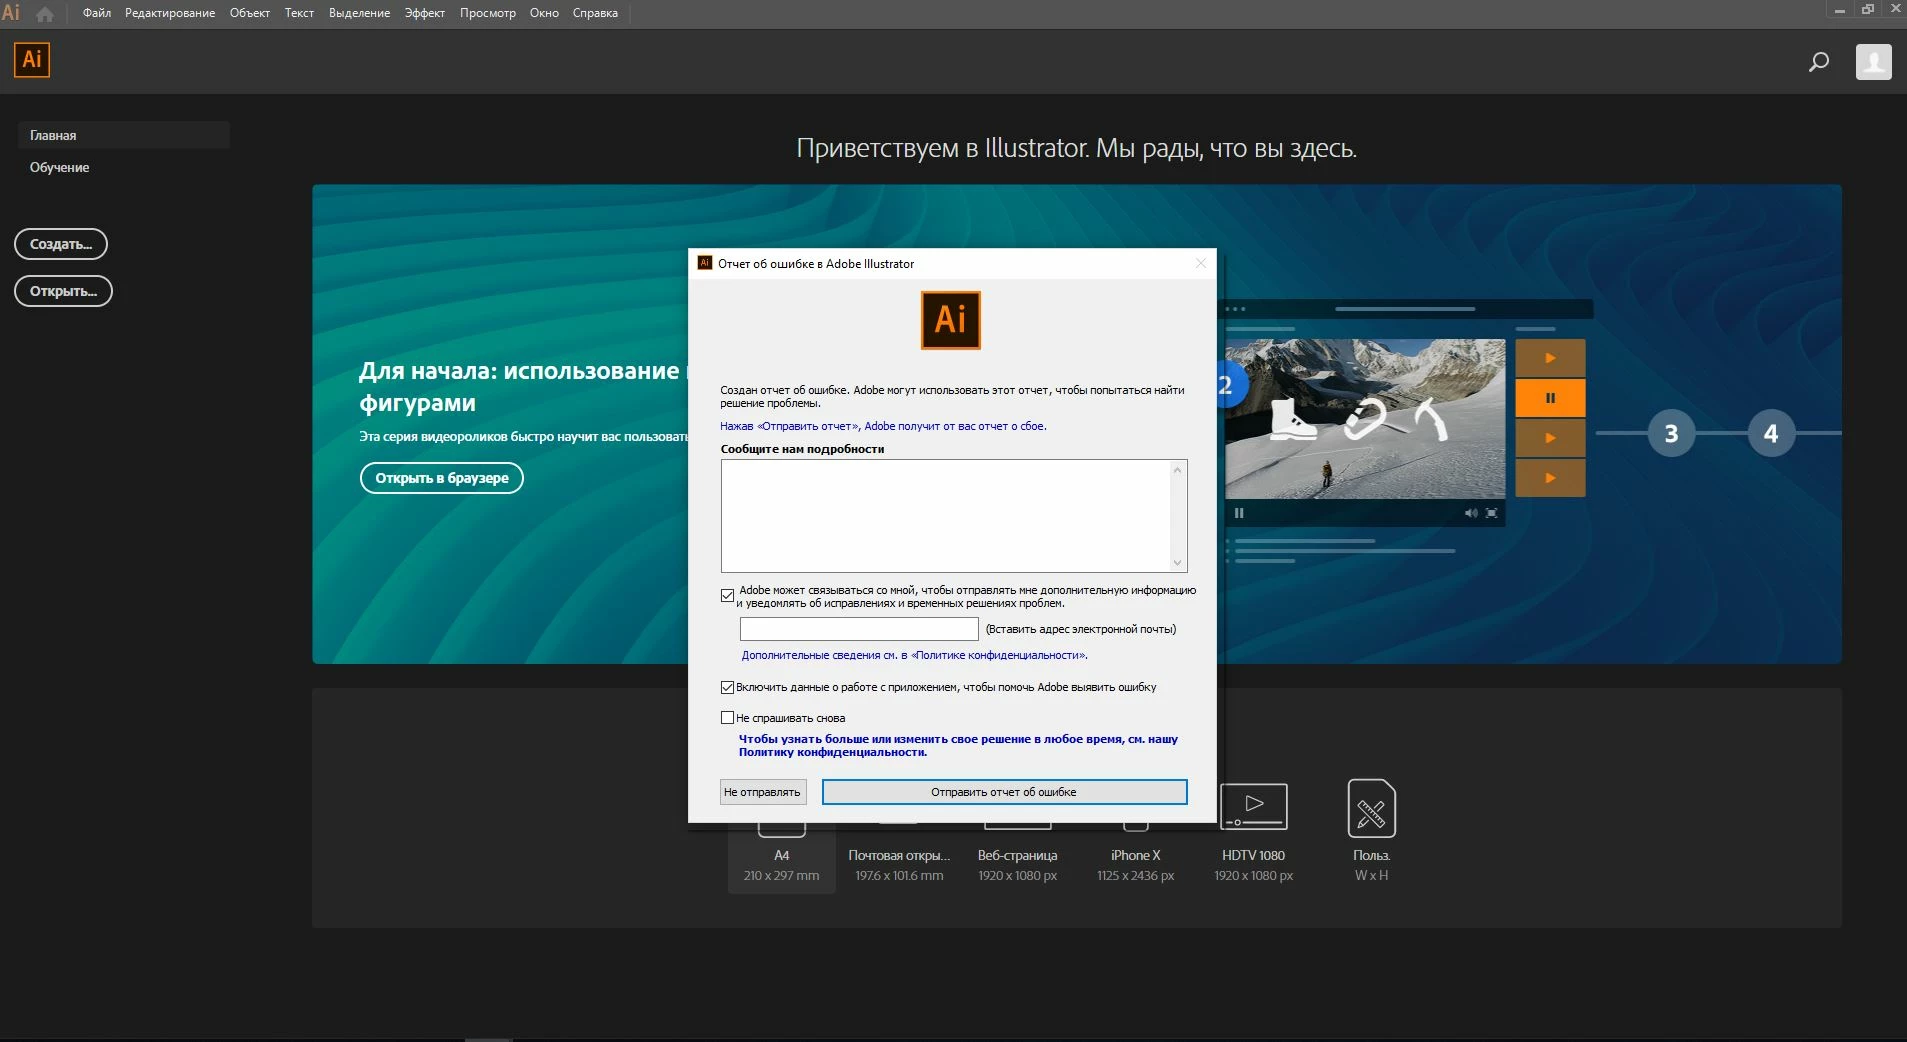Select the Веб-страница preset label
The image size is (1907, 1042).
pos(1017,855)
